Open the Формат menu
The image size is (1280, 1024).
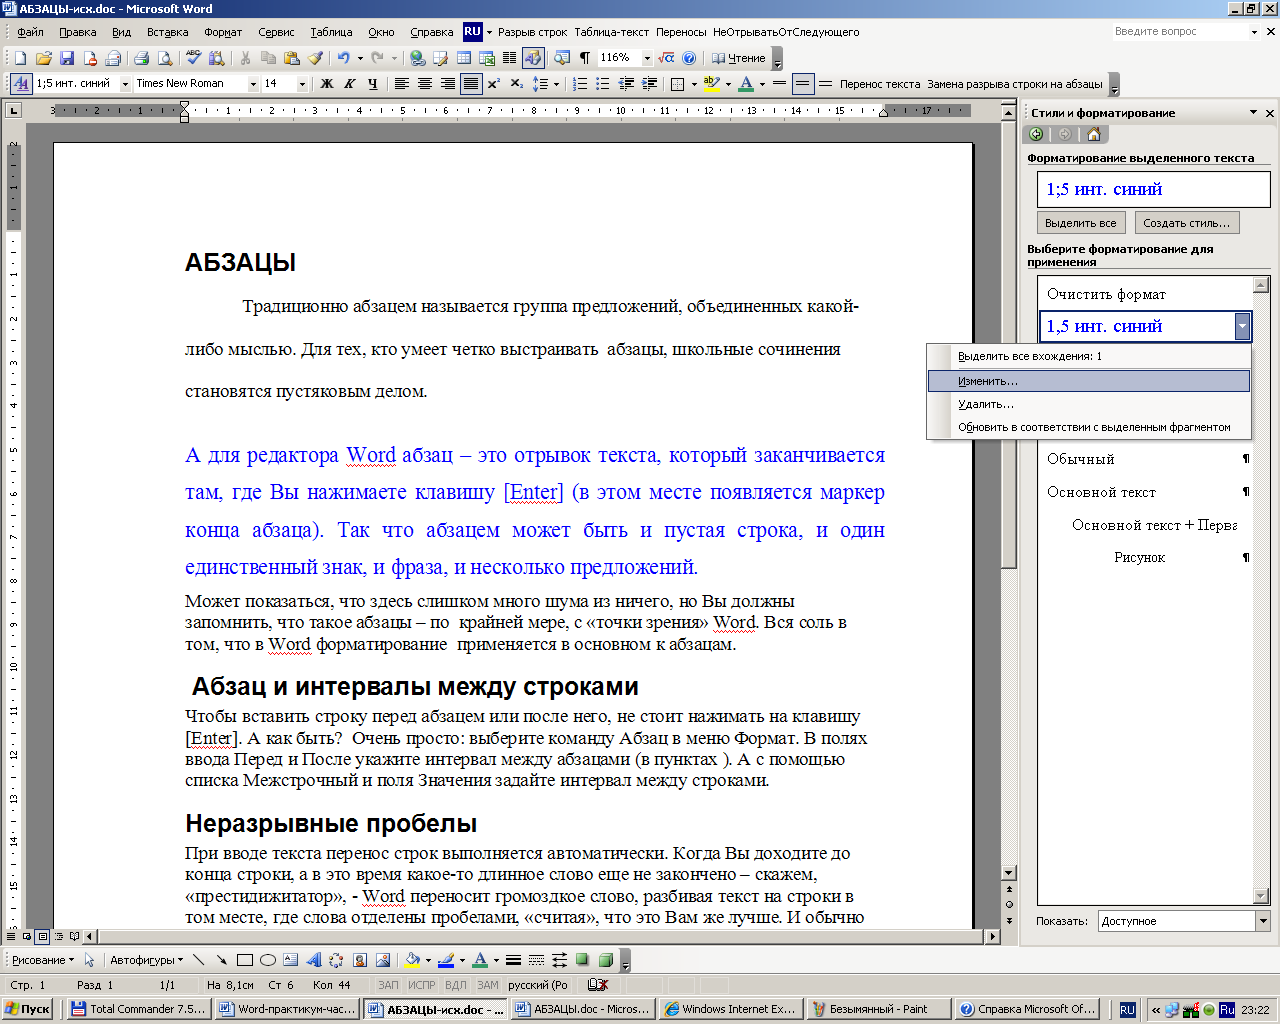223,32
